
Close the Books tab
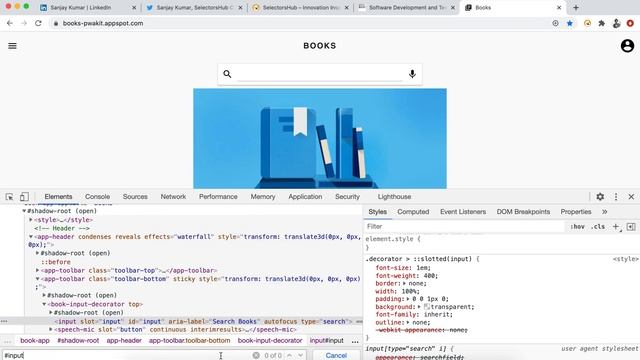coord(559,7)
